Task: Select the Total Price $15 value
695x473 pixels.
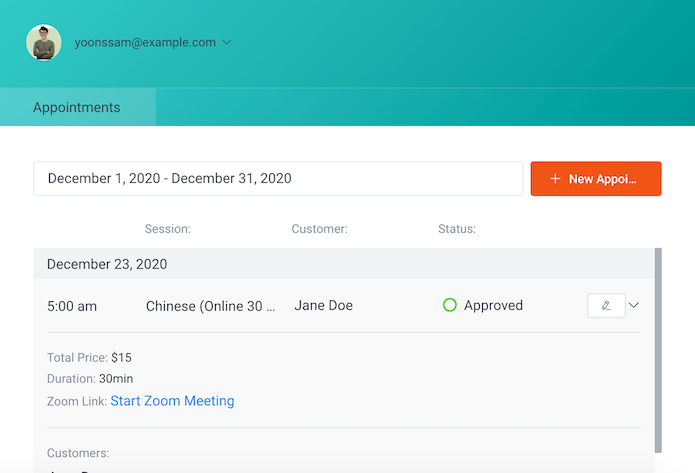Action: coord(121,358)
